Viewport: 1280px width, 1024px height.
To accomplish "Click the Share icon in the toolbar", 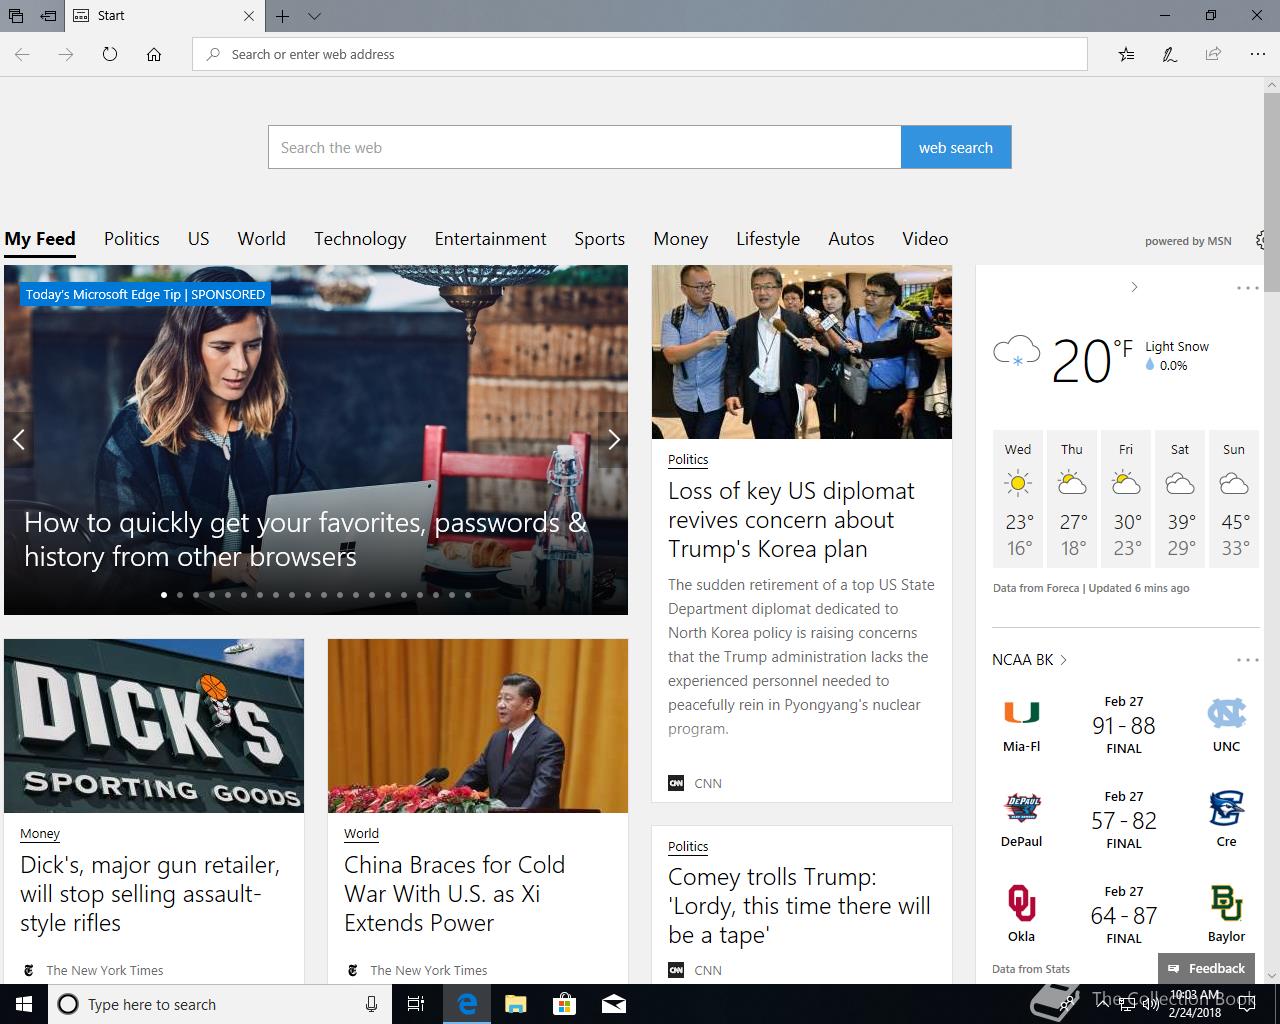I will coord(1213,54).
